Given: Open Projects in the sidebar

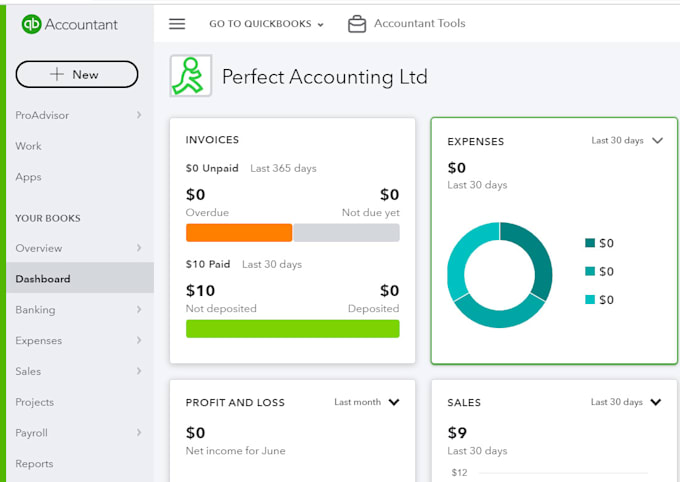Looking at the screenshot, I should (x=35, y=402).
